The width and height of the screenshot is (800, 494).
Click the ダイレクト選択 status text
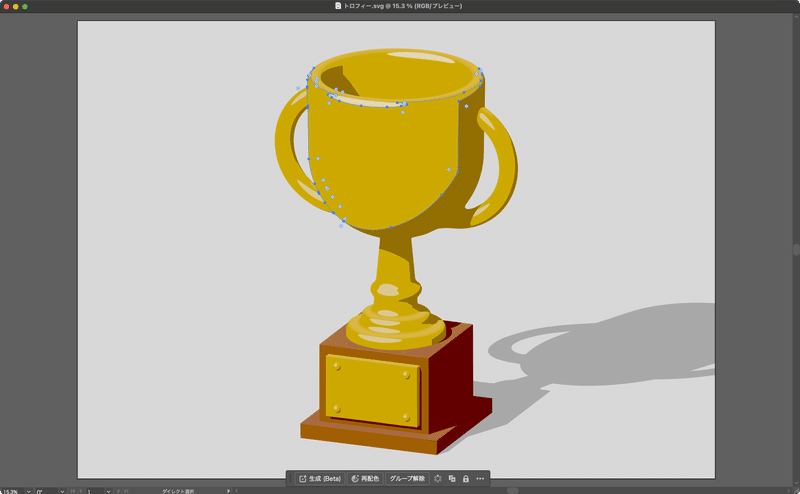point(178,491)
